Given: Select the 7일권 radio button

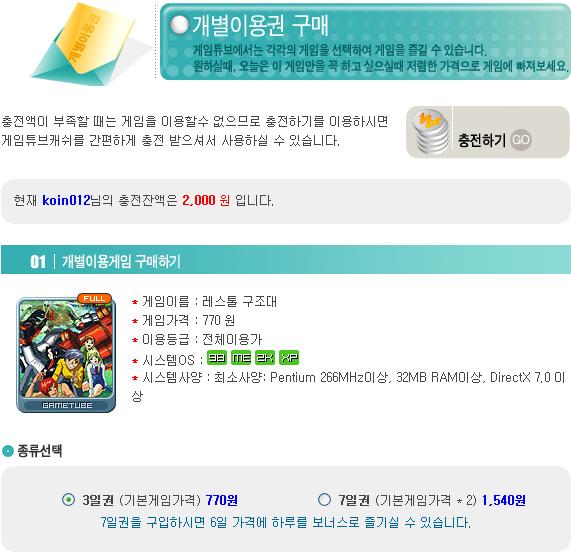Looking at the screenshot, I should click(x=324, y=499).
